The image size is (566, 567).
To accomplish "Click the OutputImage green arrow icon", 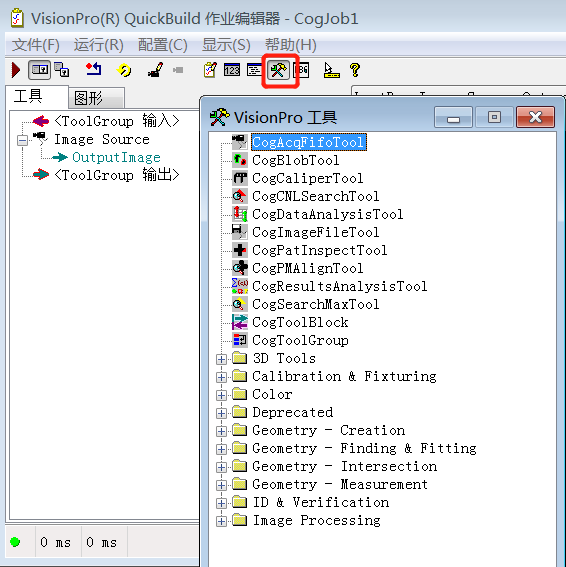I will tap(60, 157).
